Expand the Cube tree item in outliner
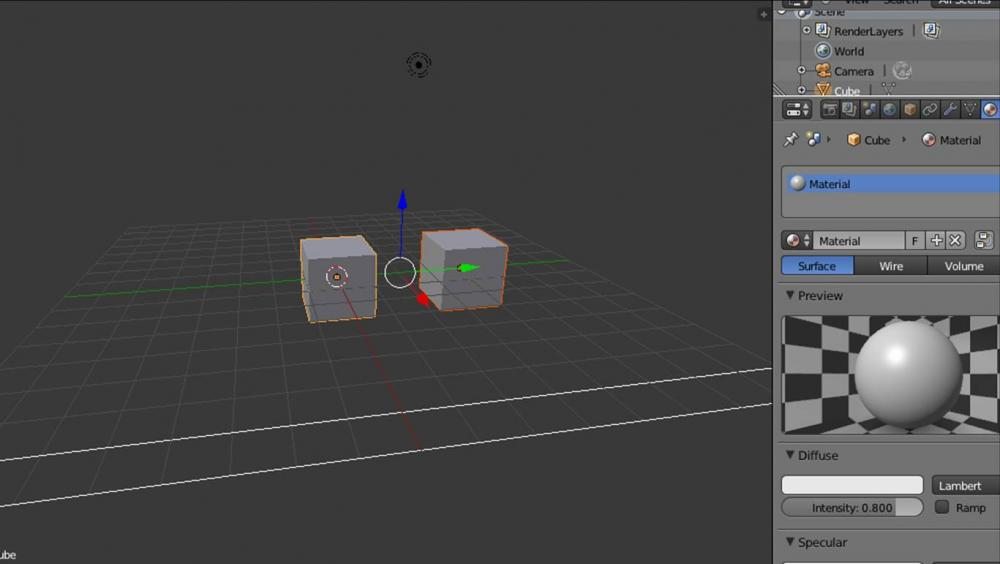 pos(802,89)
